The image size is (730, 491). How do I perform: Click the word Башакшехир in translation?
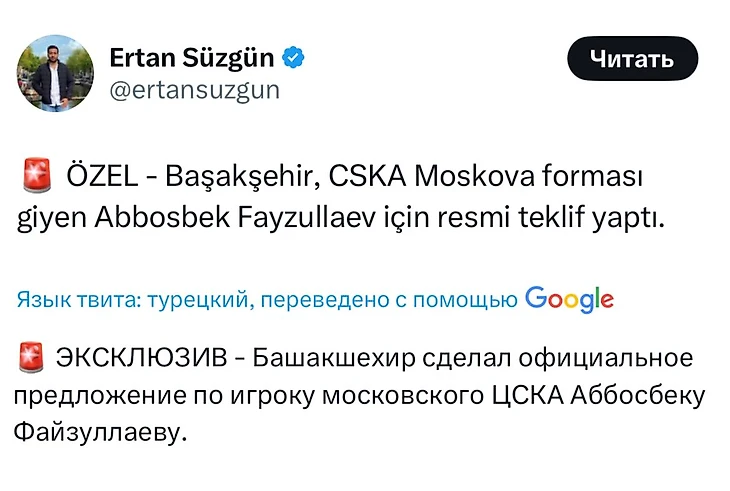pos(334,358)
